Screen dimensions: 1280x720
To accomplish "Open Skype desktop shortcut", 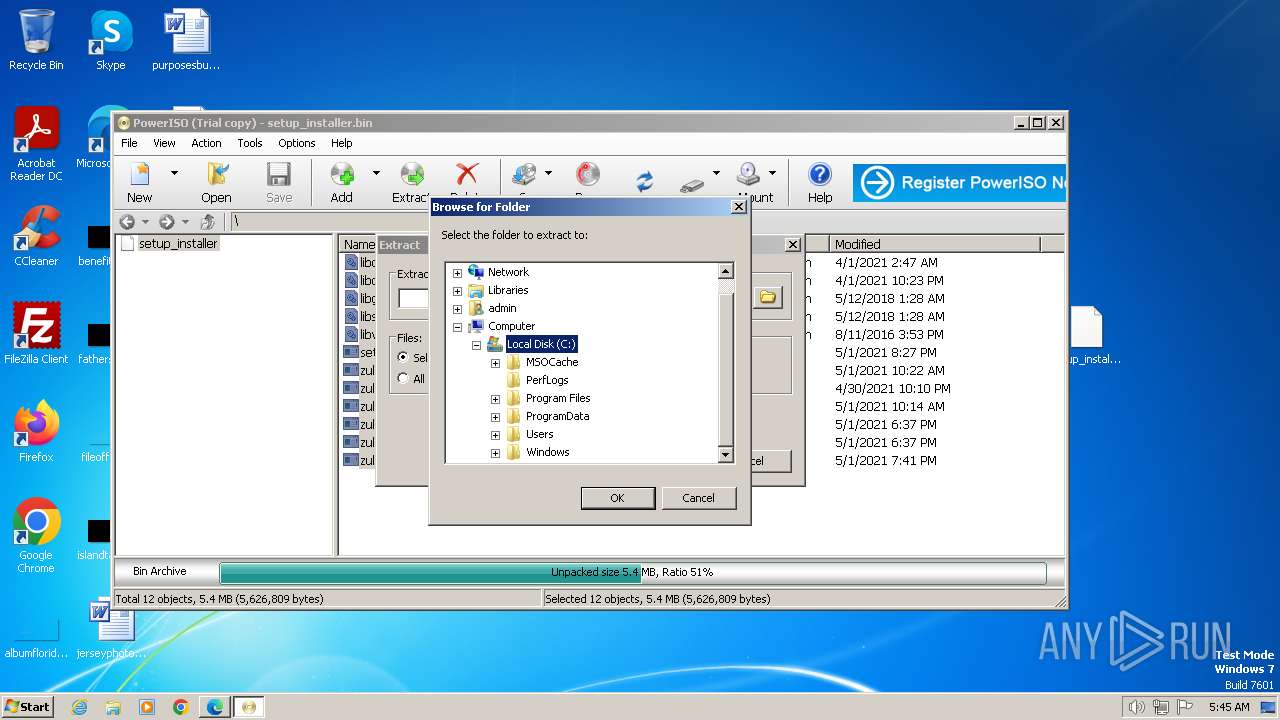I will 110,40.
